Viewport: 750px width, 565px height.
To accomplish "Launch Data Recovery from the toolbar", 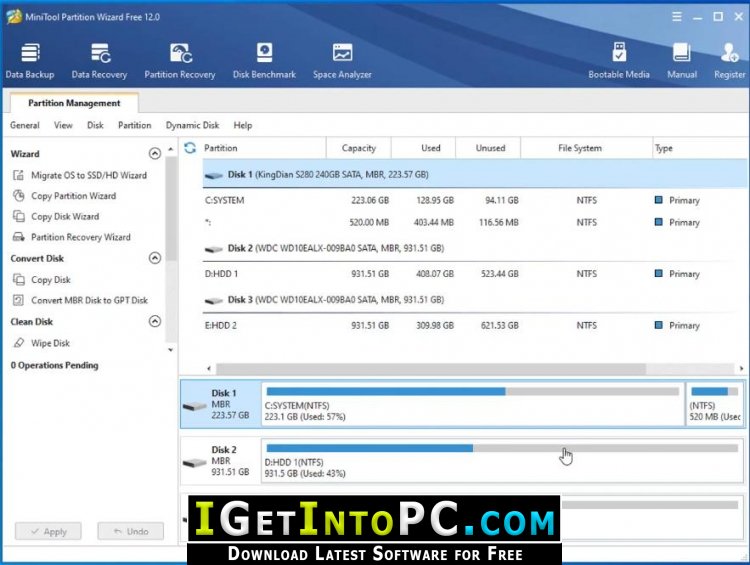I will 99,60.
